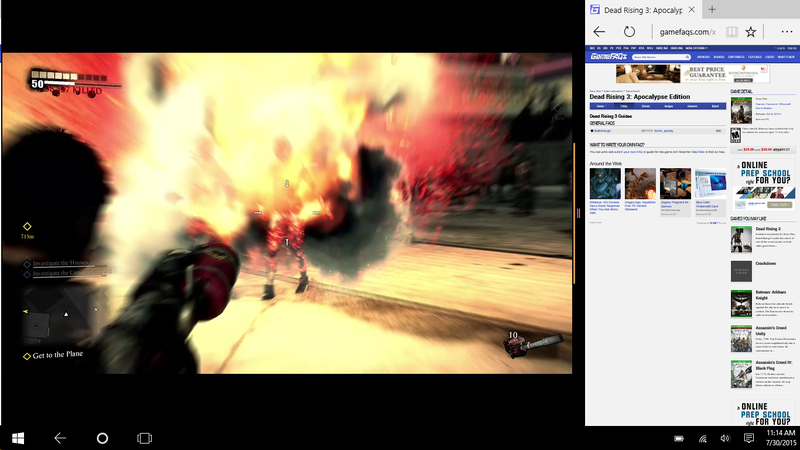800x450 pixels.
Task: Open Action Center notifications icon
Action: coord(749,438)
